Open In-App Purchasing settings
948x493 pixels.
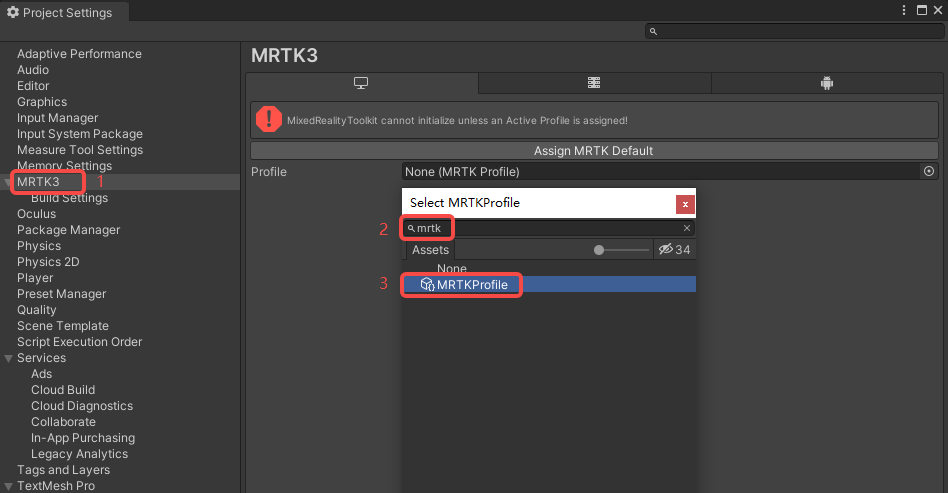(x=83, y=438)
